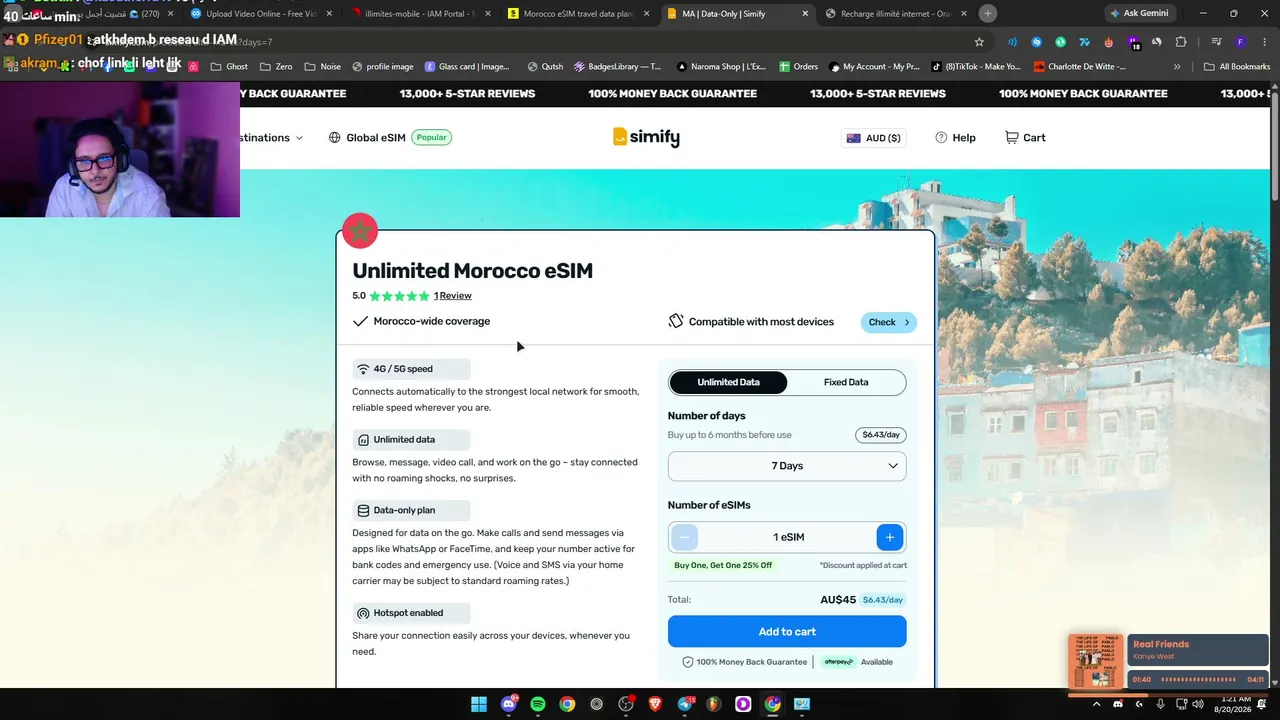Image resolution: width=1280 pixels, height=720 pixels.
Task: Show hidden system tray icons
Action: [x=1096, y=704]
